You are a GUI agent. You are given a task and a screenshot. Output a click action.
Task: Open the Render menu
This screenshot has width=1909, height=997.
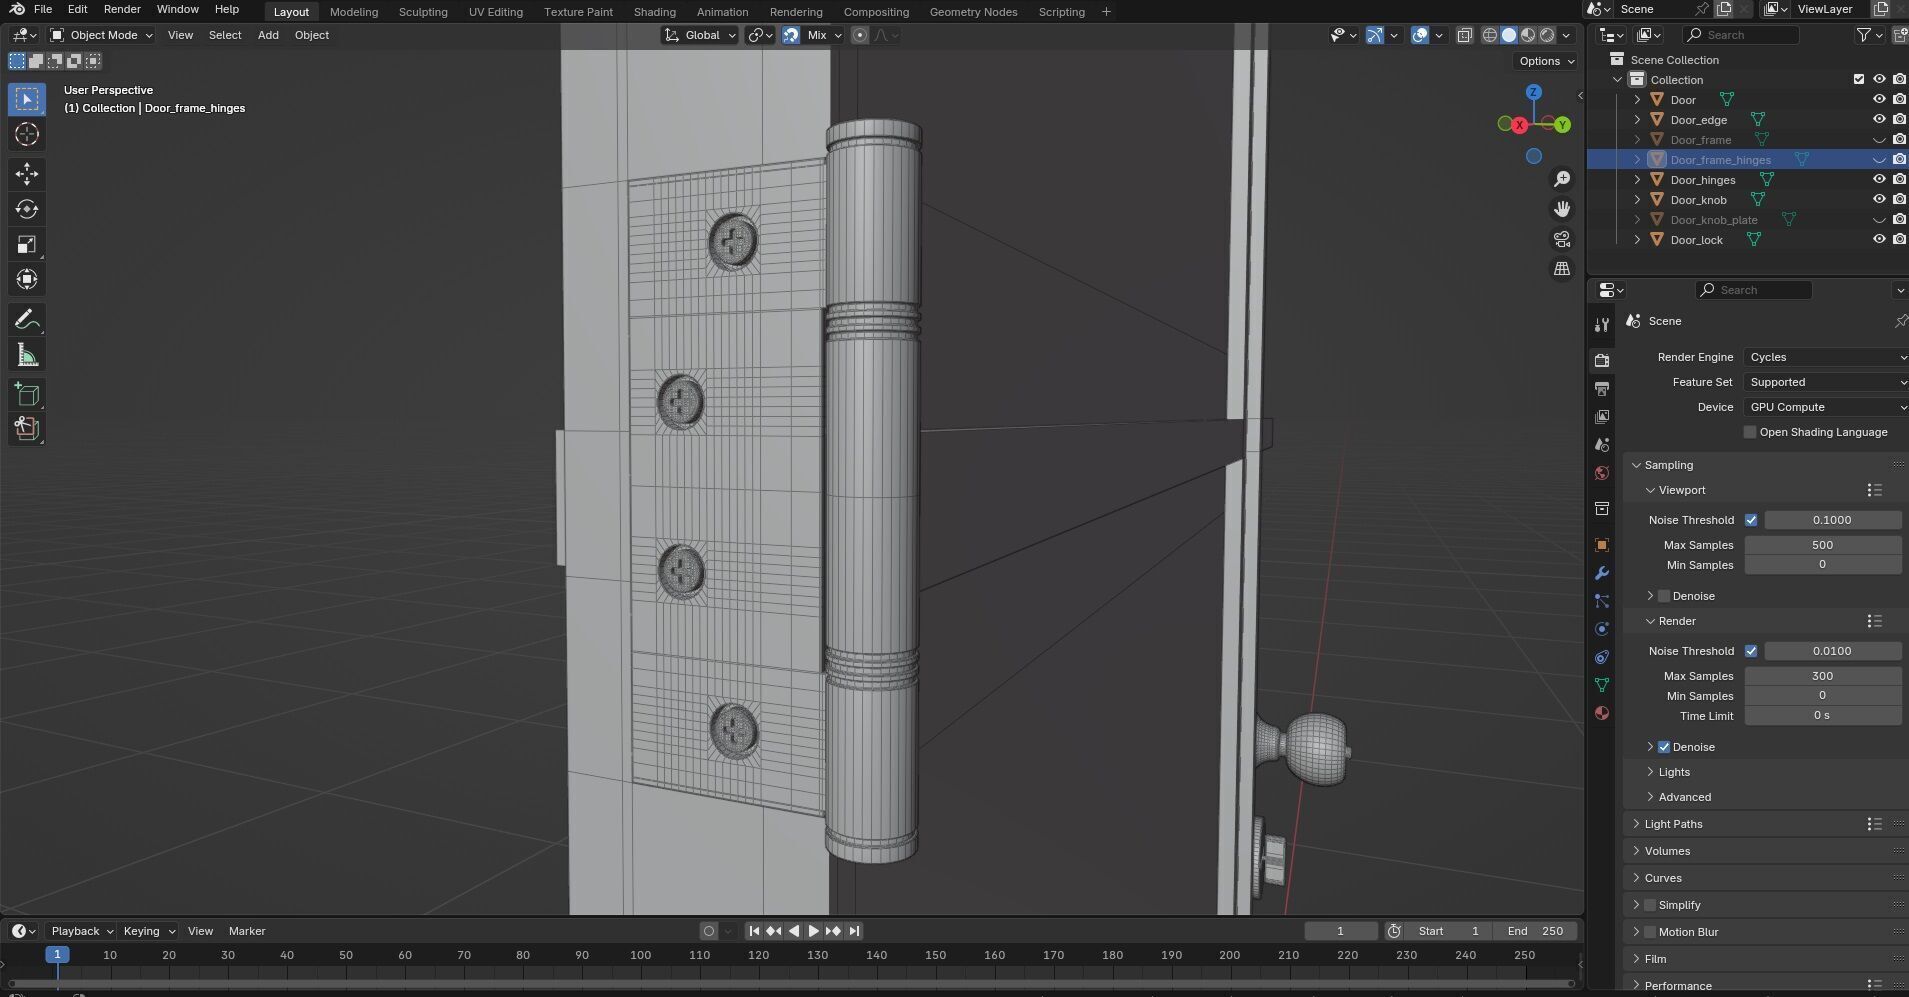[x=122, y=9]
